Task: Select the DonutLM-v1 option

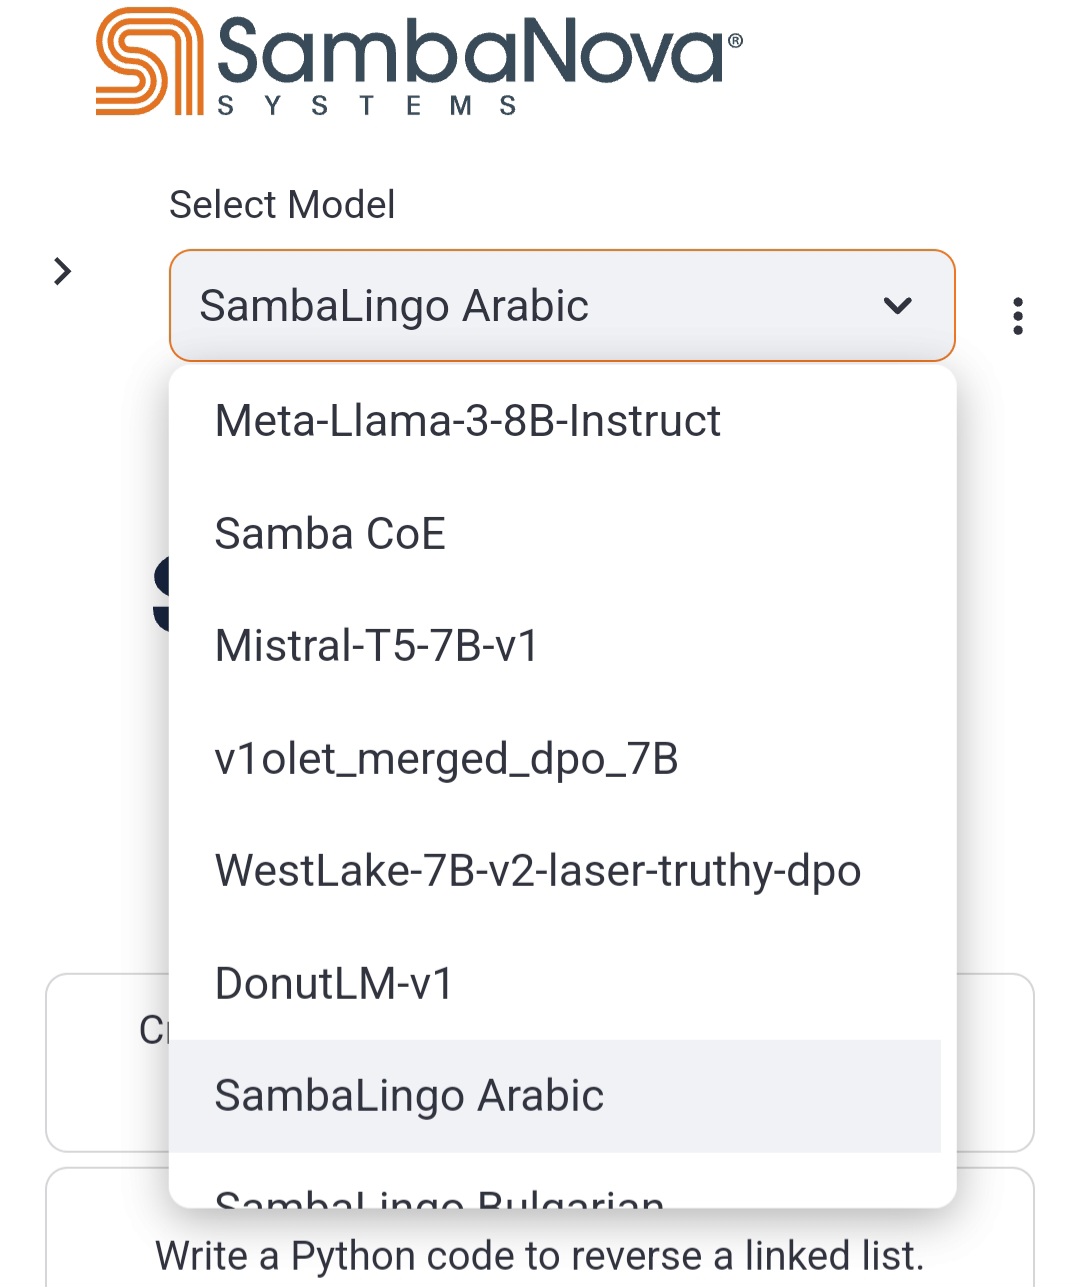Action: click(555, 984)
